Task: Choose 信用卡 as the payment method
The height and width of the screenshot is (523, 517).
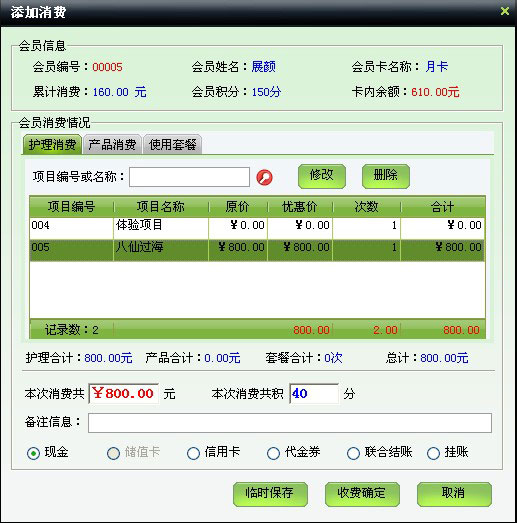Action: tap(193, 453)
